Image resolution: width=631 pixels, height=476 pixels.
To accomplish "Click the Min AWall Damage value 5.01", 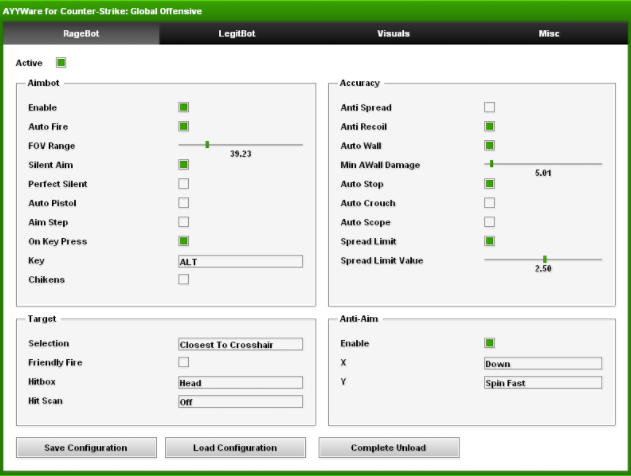I will 543,173.
